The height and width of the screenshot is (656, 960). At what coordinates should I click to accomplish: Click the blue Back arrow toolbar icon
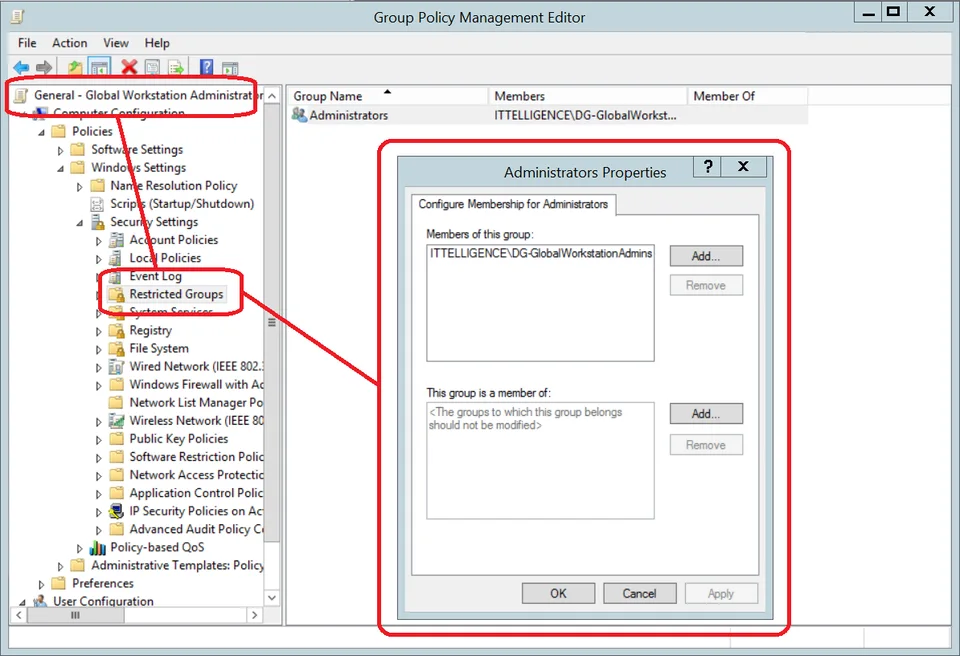coord(21,67)
